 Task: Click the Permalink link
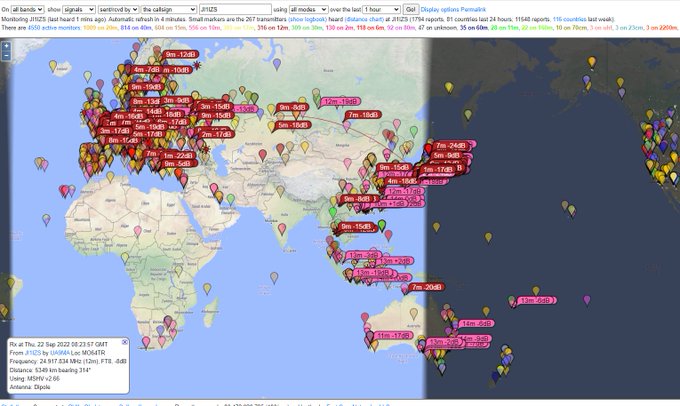[473, 10]
